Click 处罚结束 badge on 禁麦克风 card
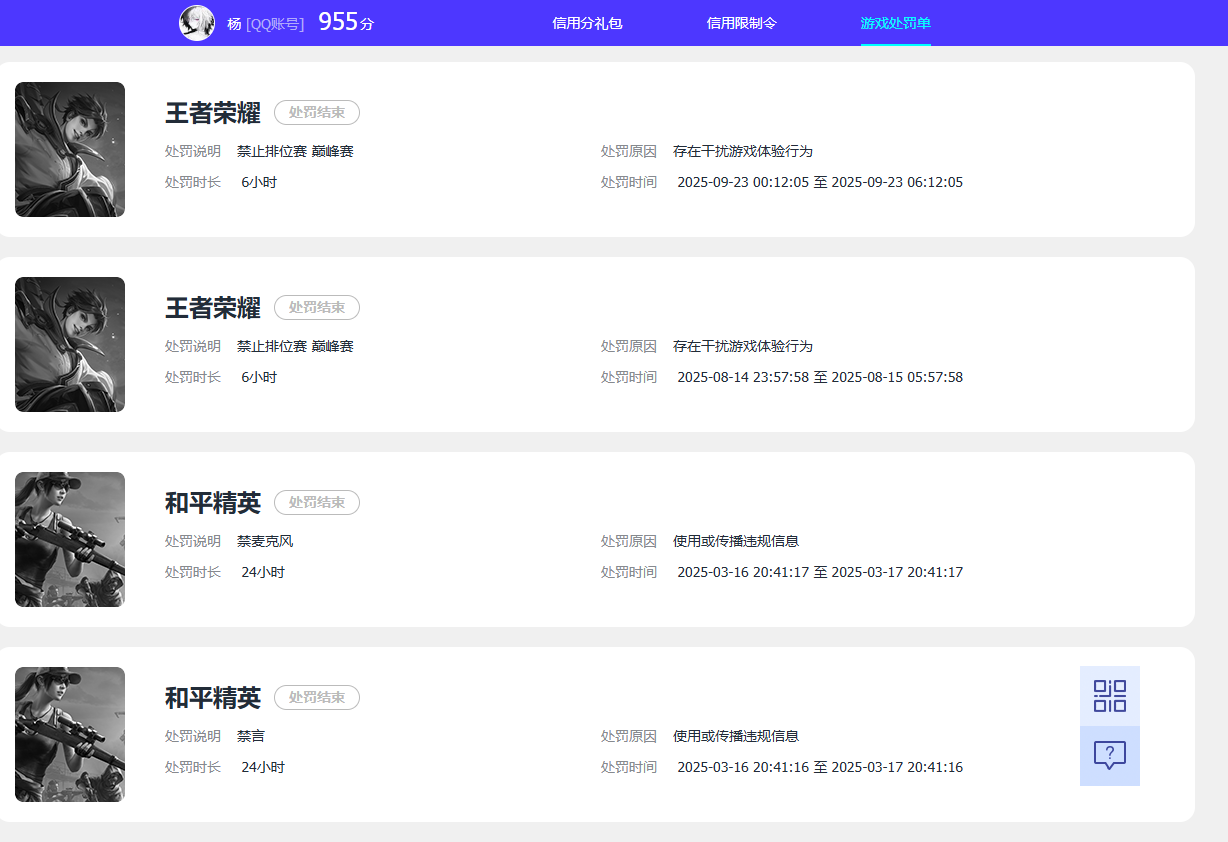This screenshot has width=1228, height=842. (317, 503)
